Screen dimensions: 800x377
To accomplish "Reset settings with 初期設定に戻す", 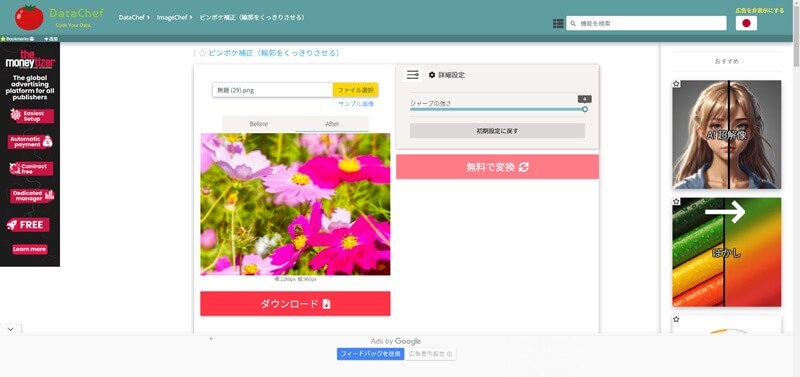I will pos(497,131).
